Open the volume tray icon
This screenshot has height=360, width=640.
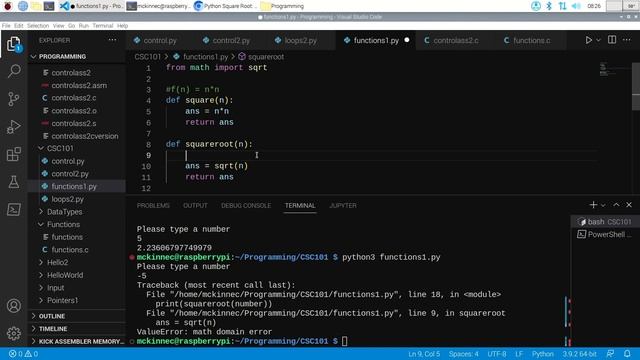point(576,6)
